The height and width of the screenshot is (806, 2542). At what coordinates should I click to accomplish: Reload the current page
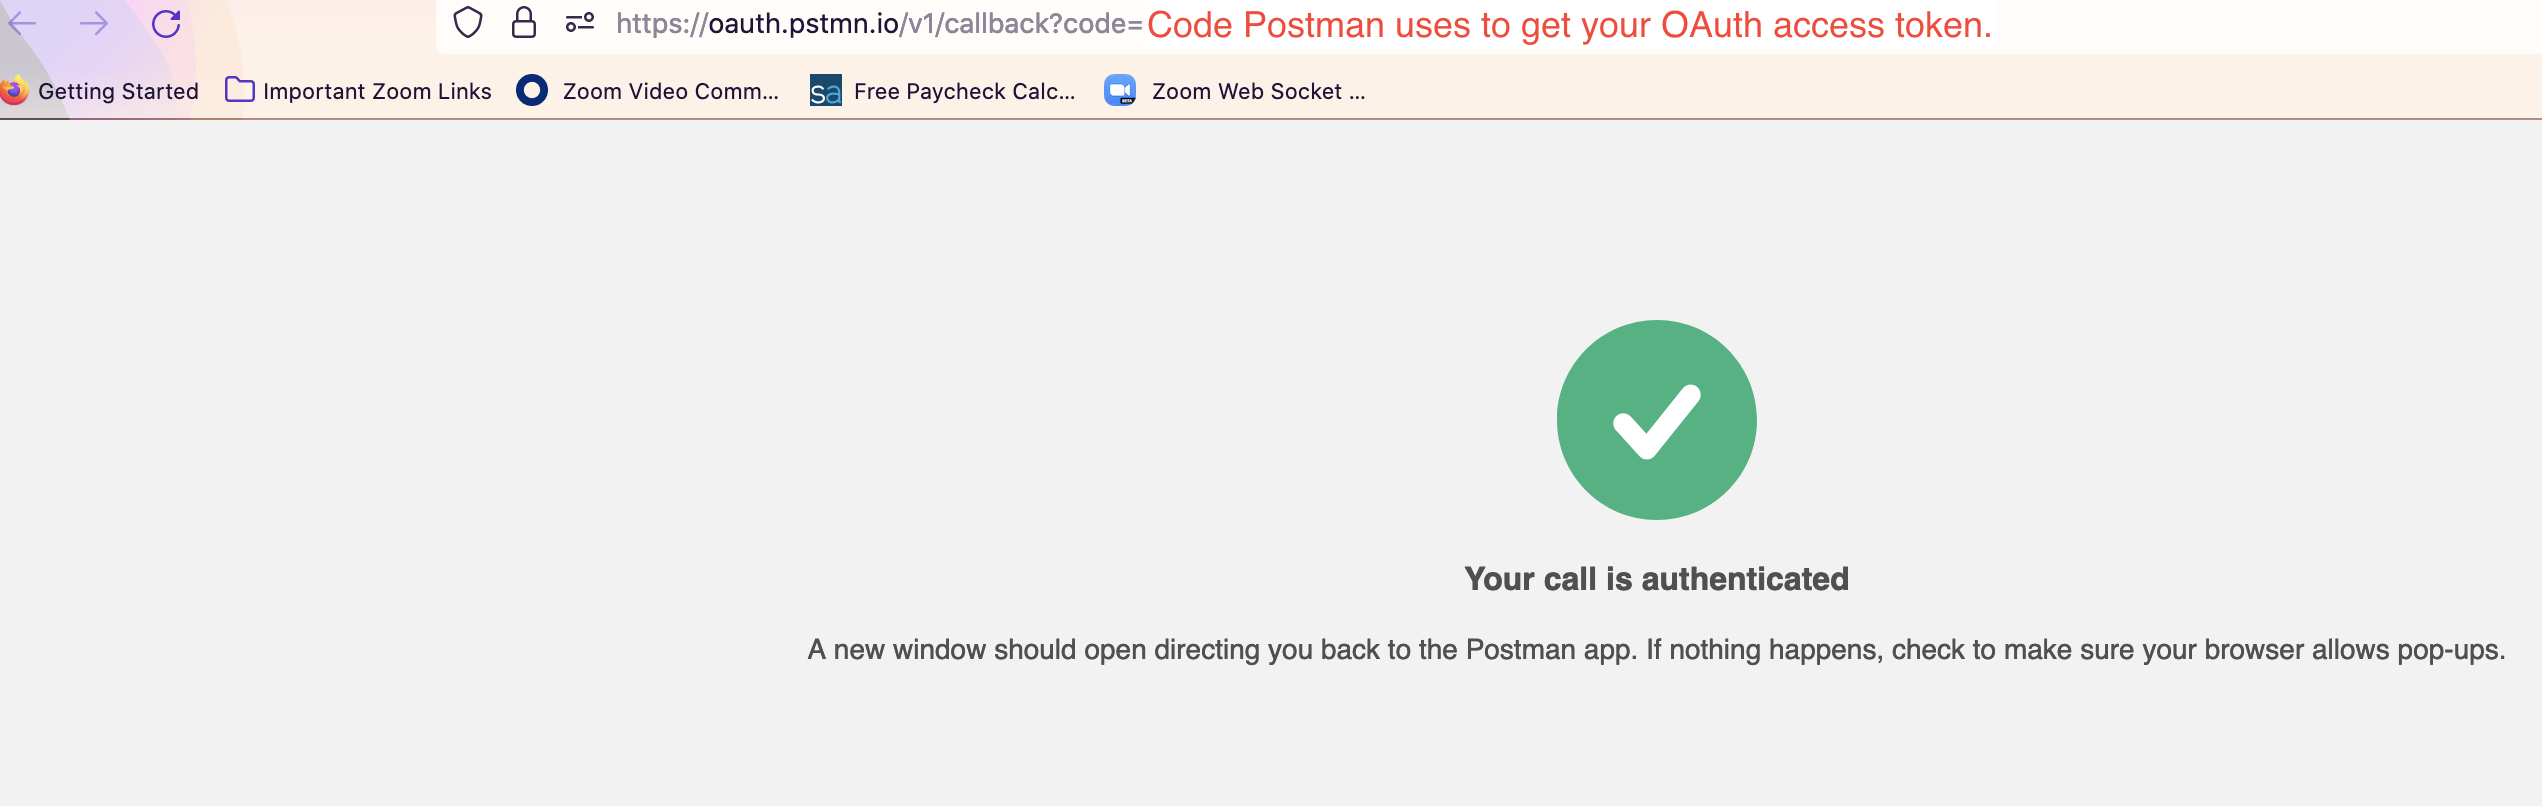coord(166,23)
